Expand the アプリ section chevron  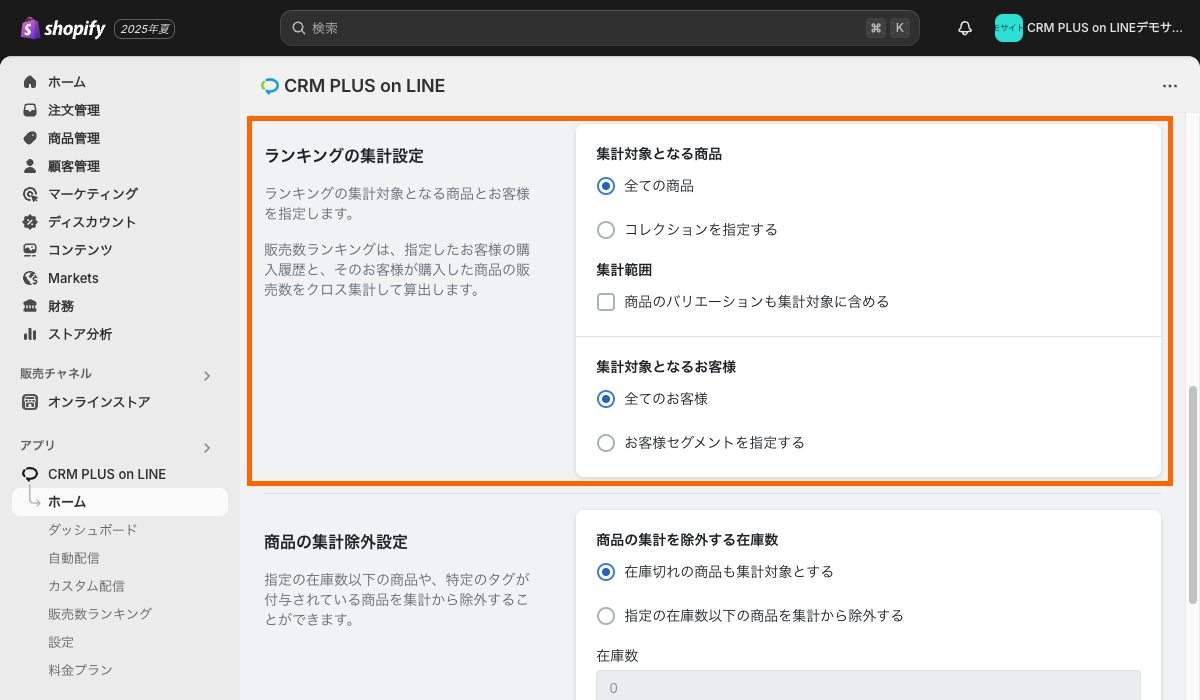pyautogui.click(x=207, y=448)
